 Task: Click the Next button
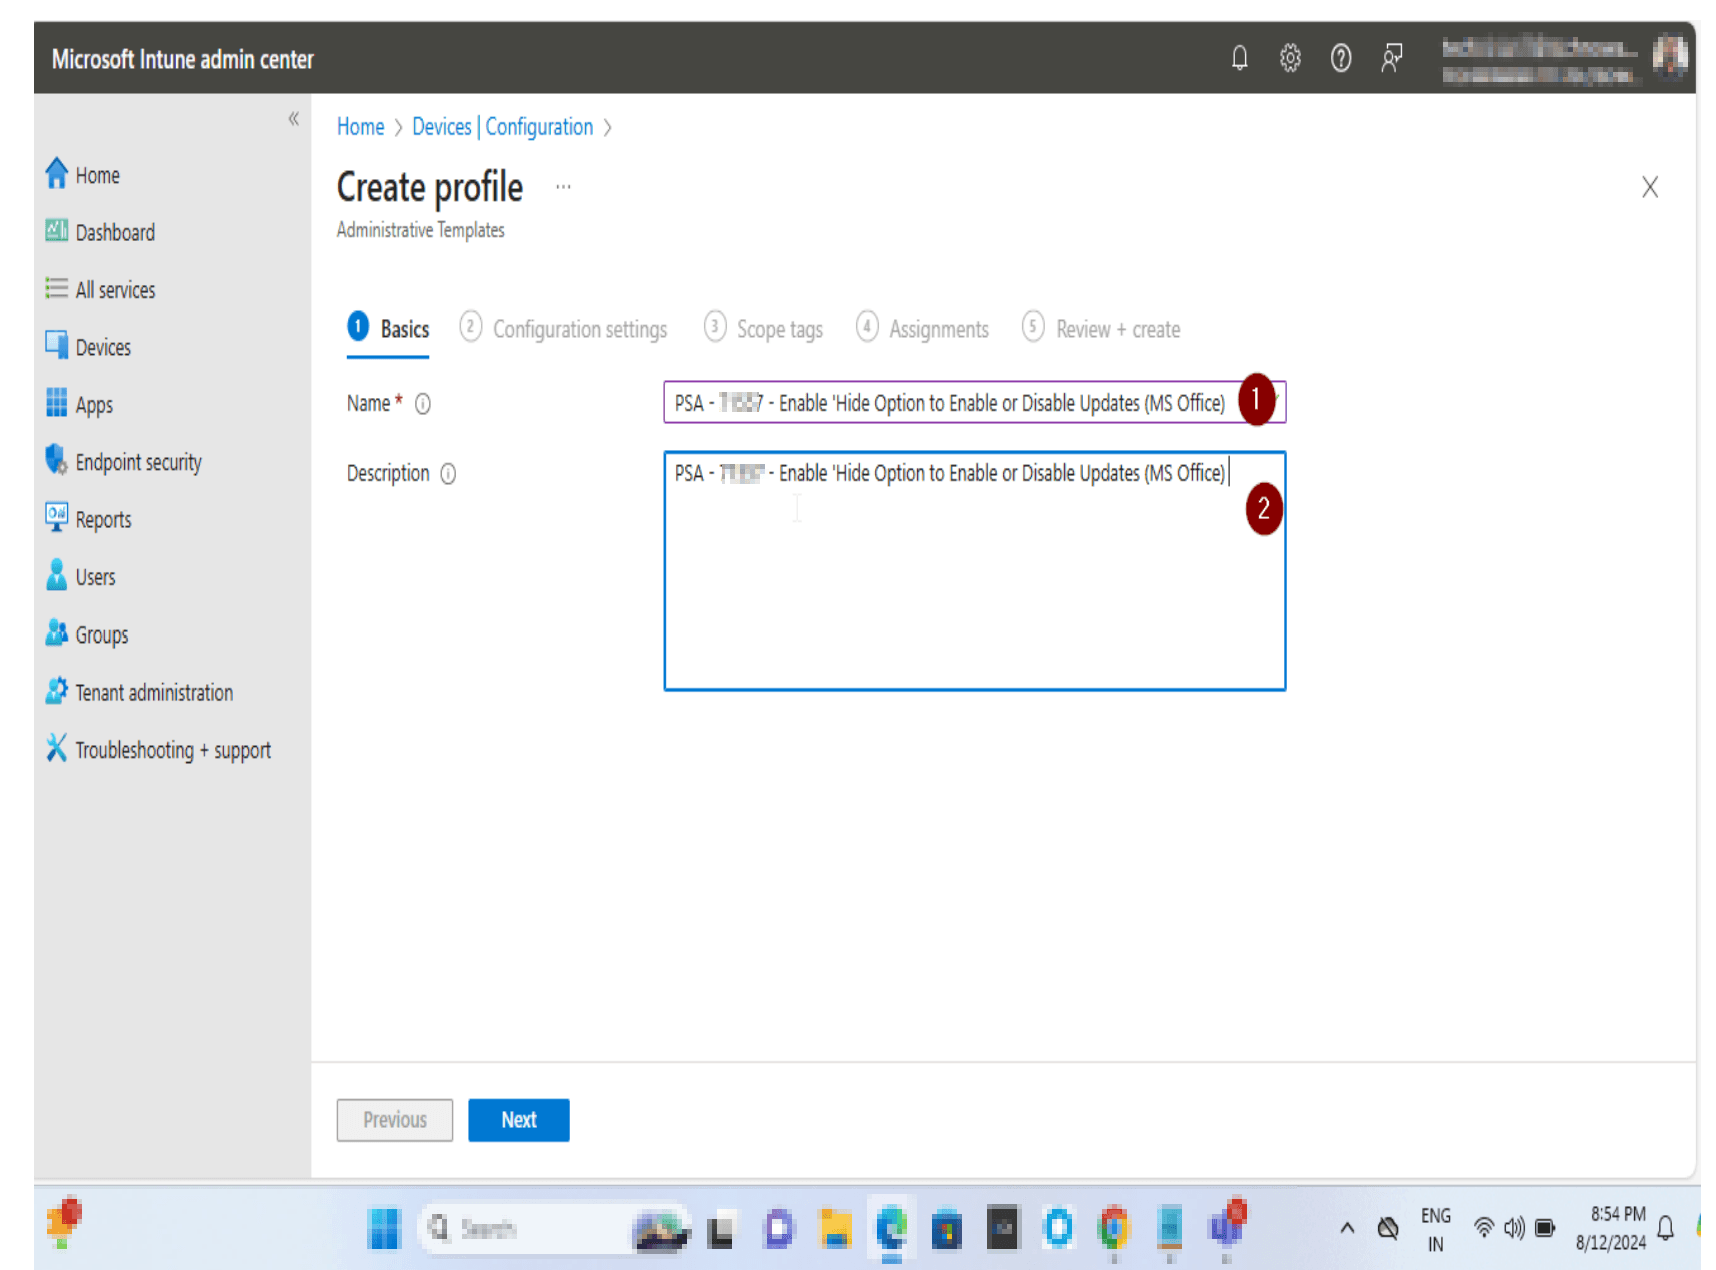coord(519,1120)
